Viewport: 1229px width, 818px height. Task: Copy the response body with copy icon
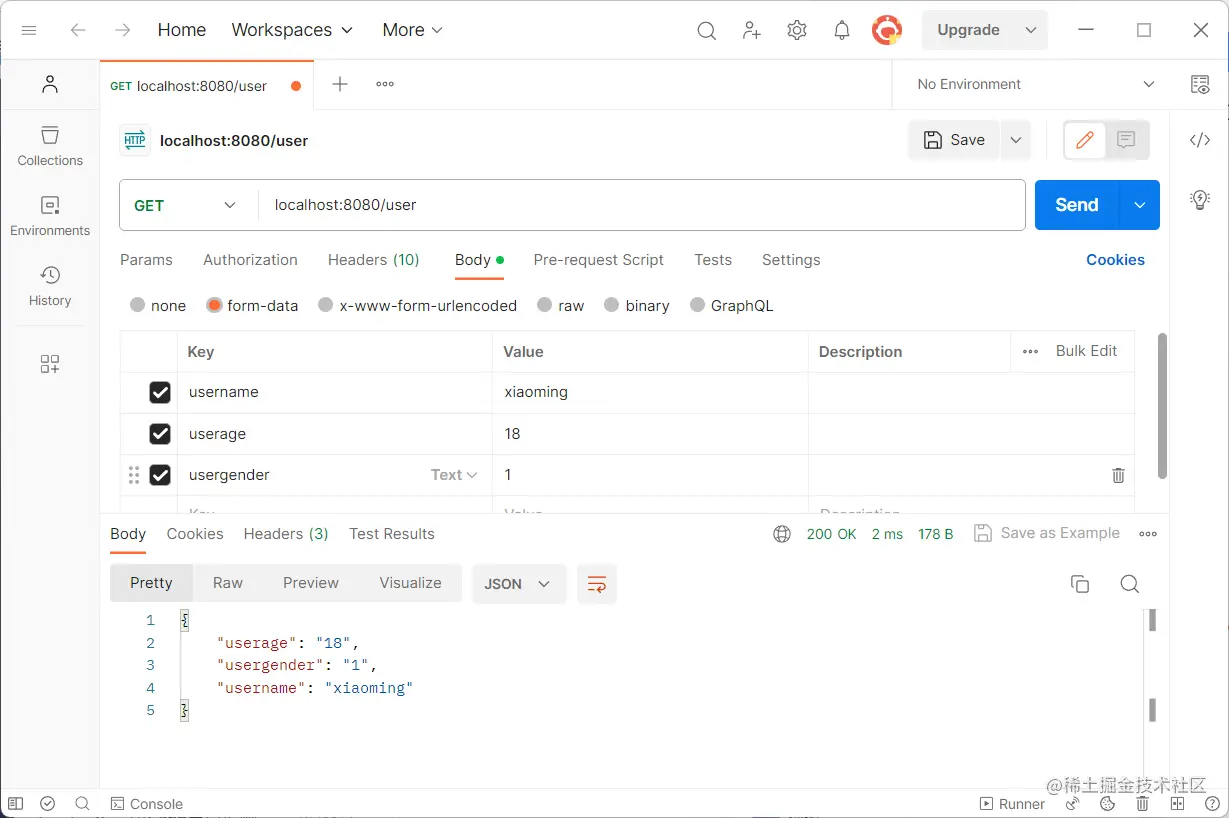[x=1080, y=584]
